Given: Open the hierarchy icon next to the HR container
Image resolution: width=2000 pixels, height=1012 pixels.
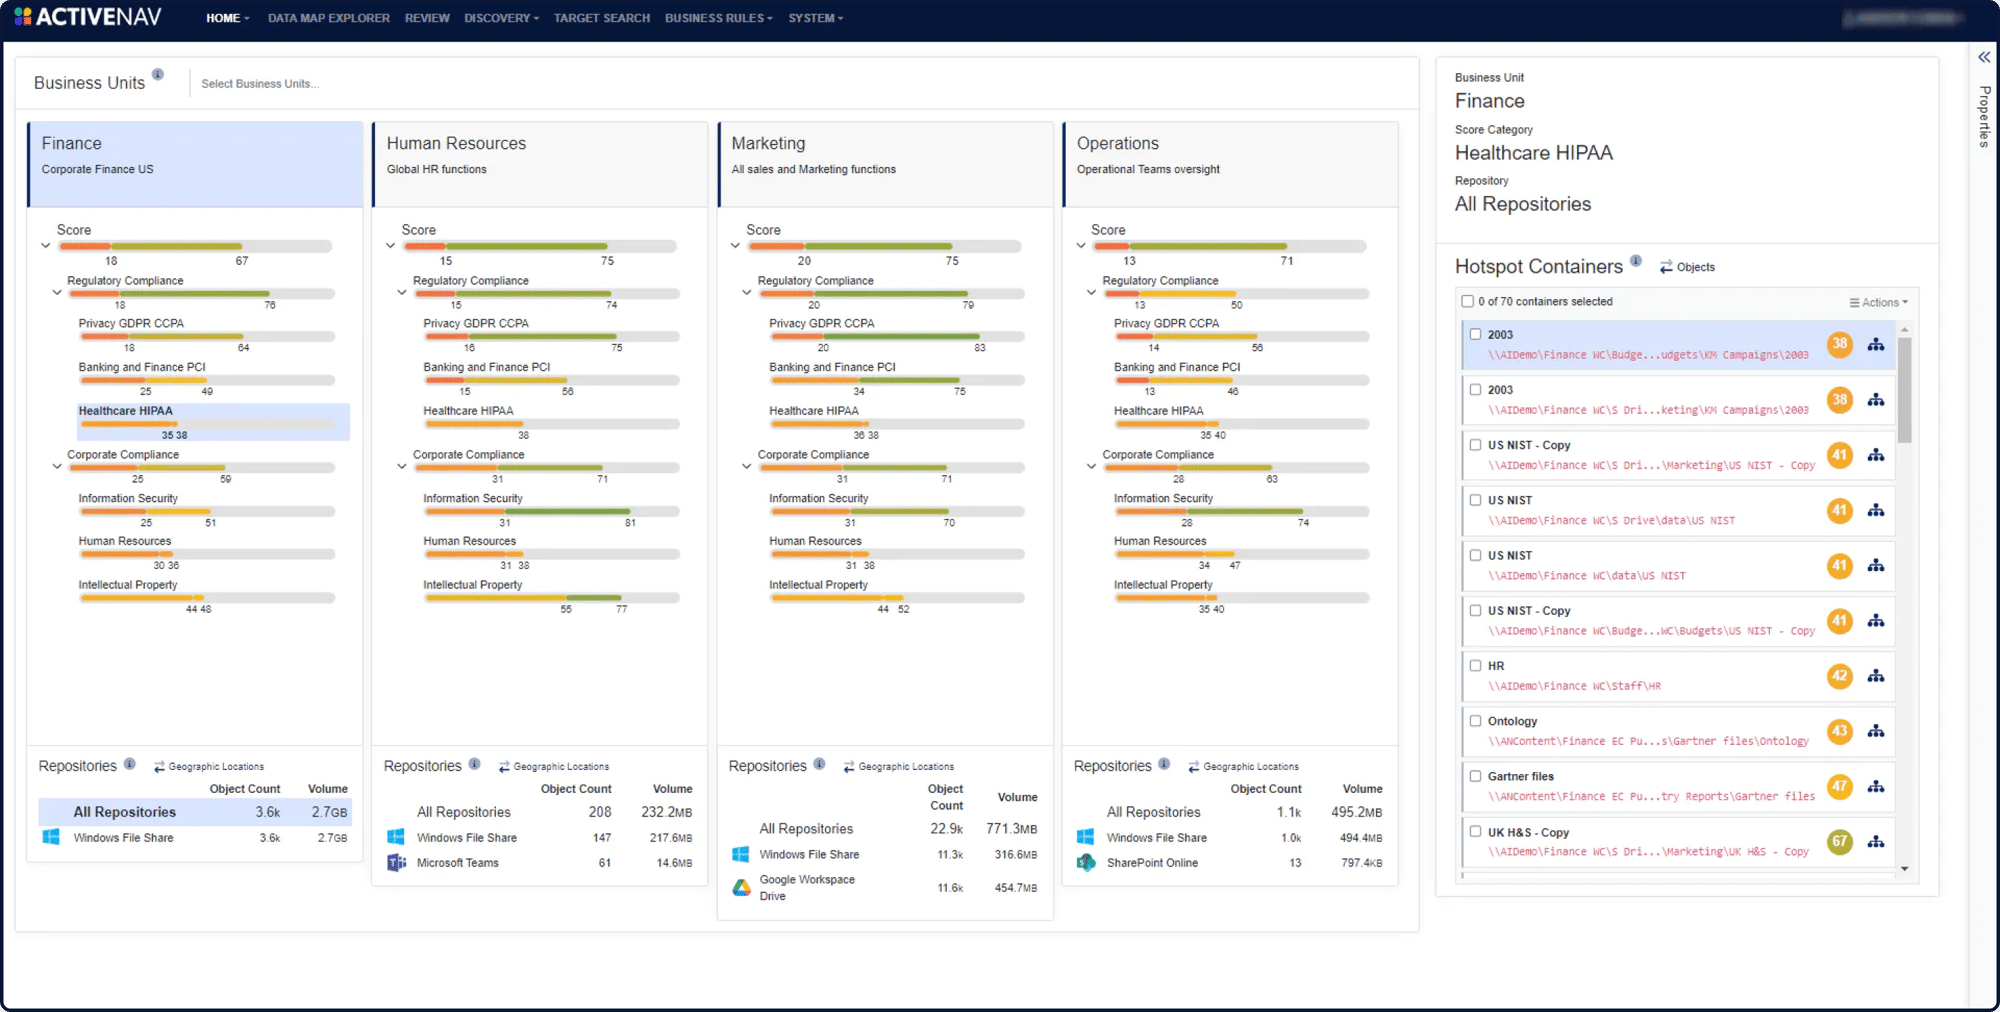Looking at the screenshot, I should pos(1877,676).
